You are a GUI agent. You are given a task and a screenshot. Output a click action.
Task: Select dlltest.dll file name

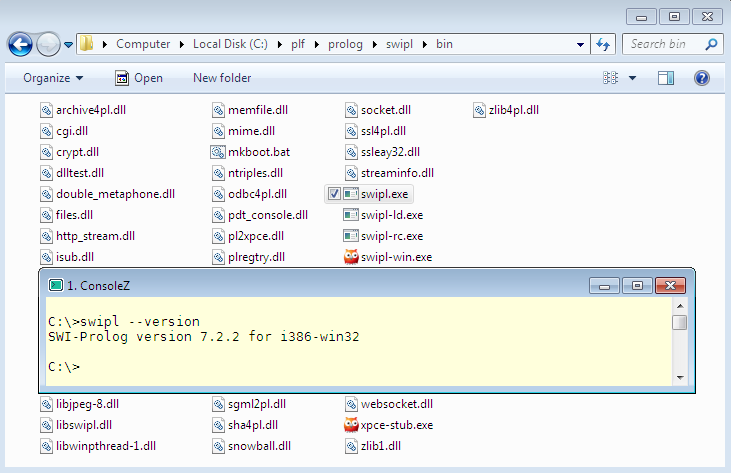80,173
